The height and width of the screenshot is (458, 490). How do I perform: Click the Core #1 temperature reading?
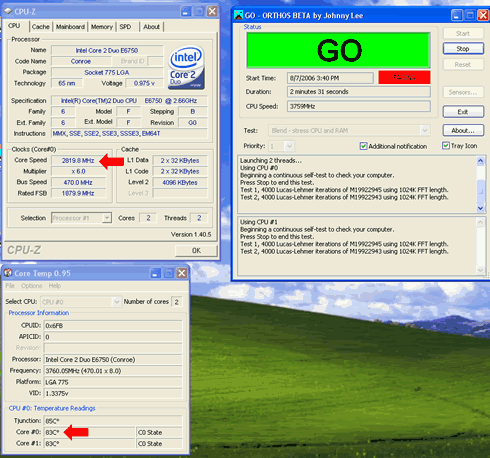coord(89,444)
